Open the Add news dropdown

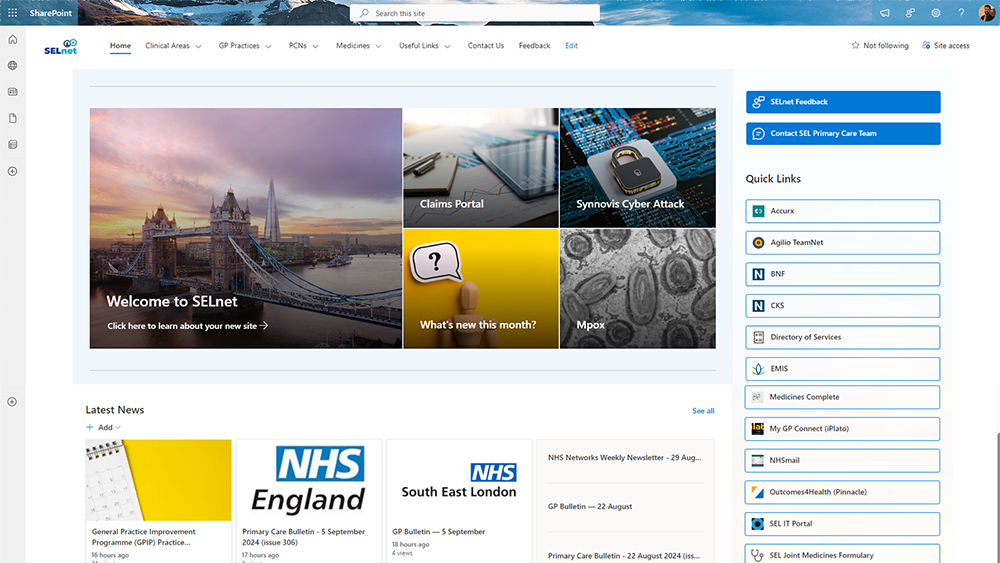pyautogui.click(x=103, y=427)
